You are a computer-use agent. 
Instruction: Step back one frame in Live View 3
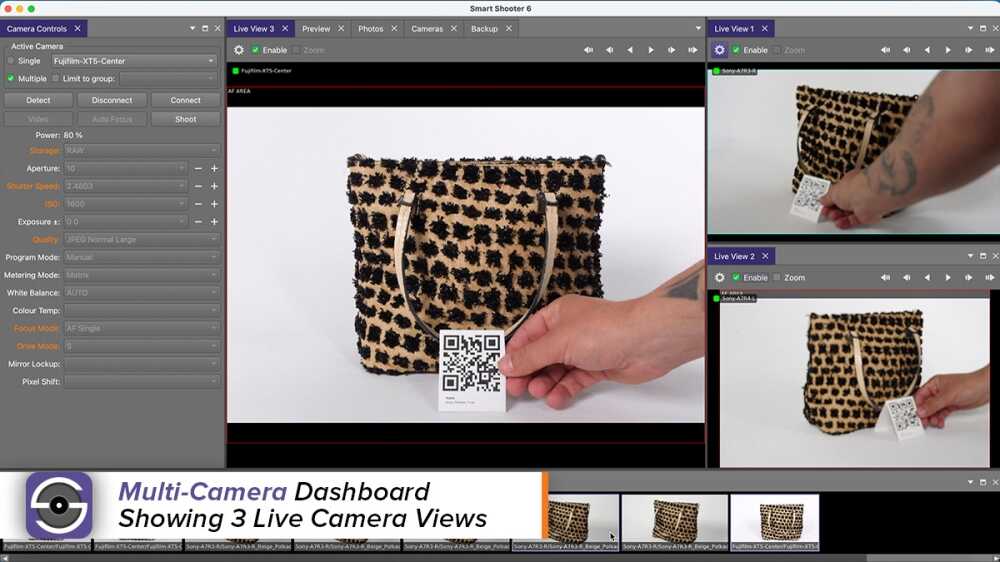(x=610, y=50)
